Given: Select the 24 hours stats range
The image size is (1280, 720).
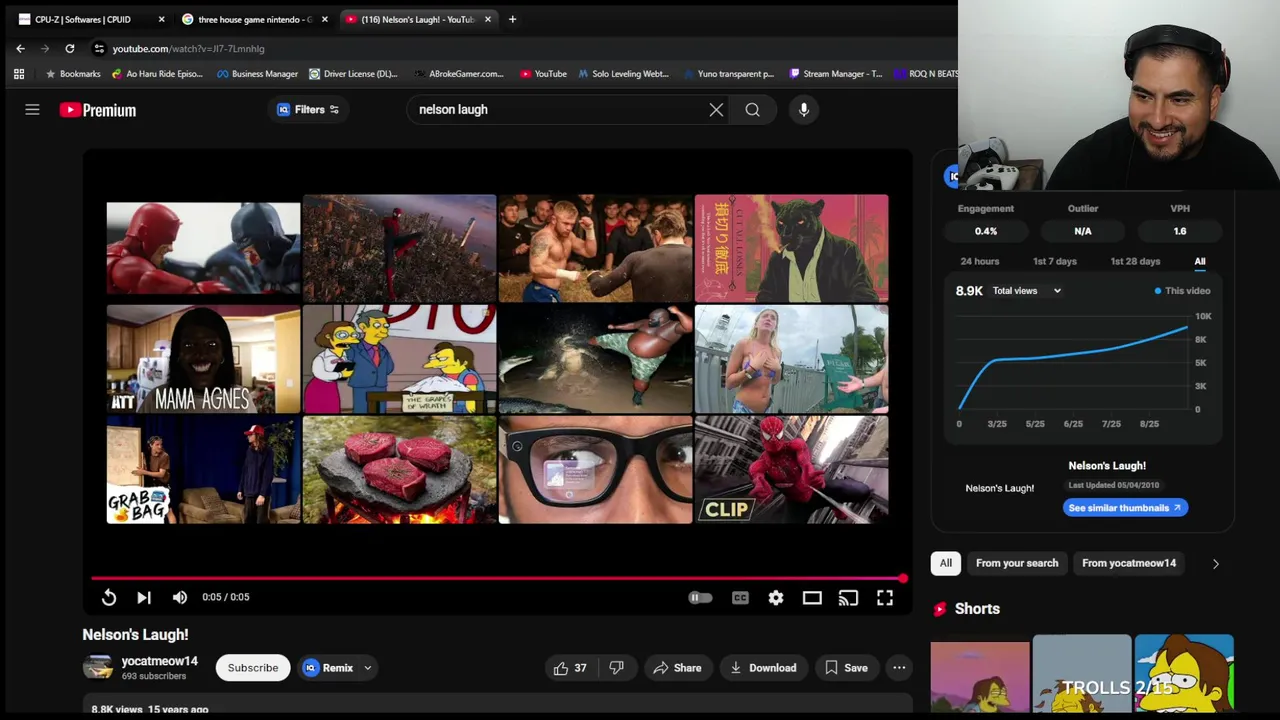Looking at the screenshot, I should [x=980, y=261].
